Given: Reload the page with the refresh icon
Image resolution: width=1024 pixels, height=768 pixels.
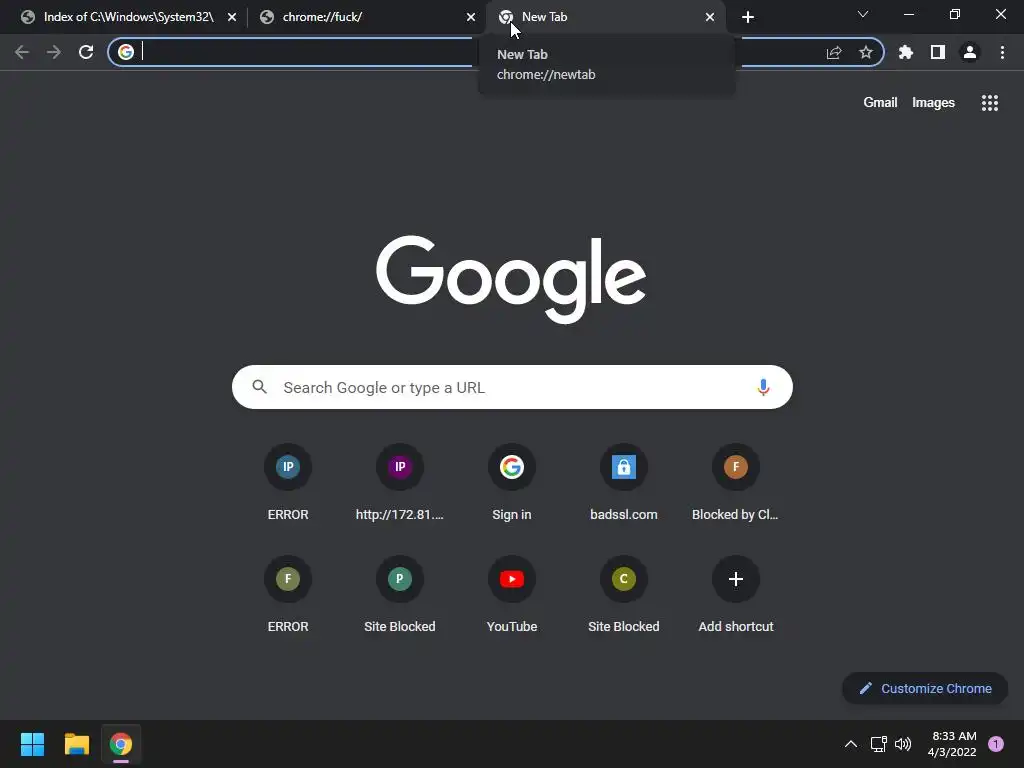Looking at the screenshot, I should pos(86,52).
